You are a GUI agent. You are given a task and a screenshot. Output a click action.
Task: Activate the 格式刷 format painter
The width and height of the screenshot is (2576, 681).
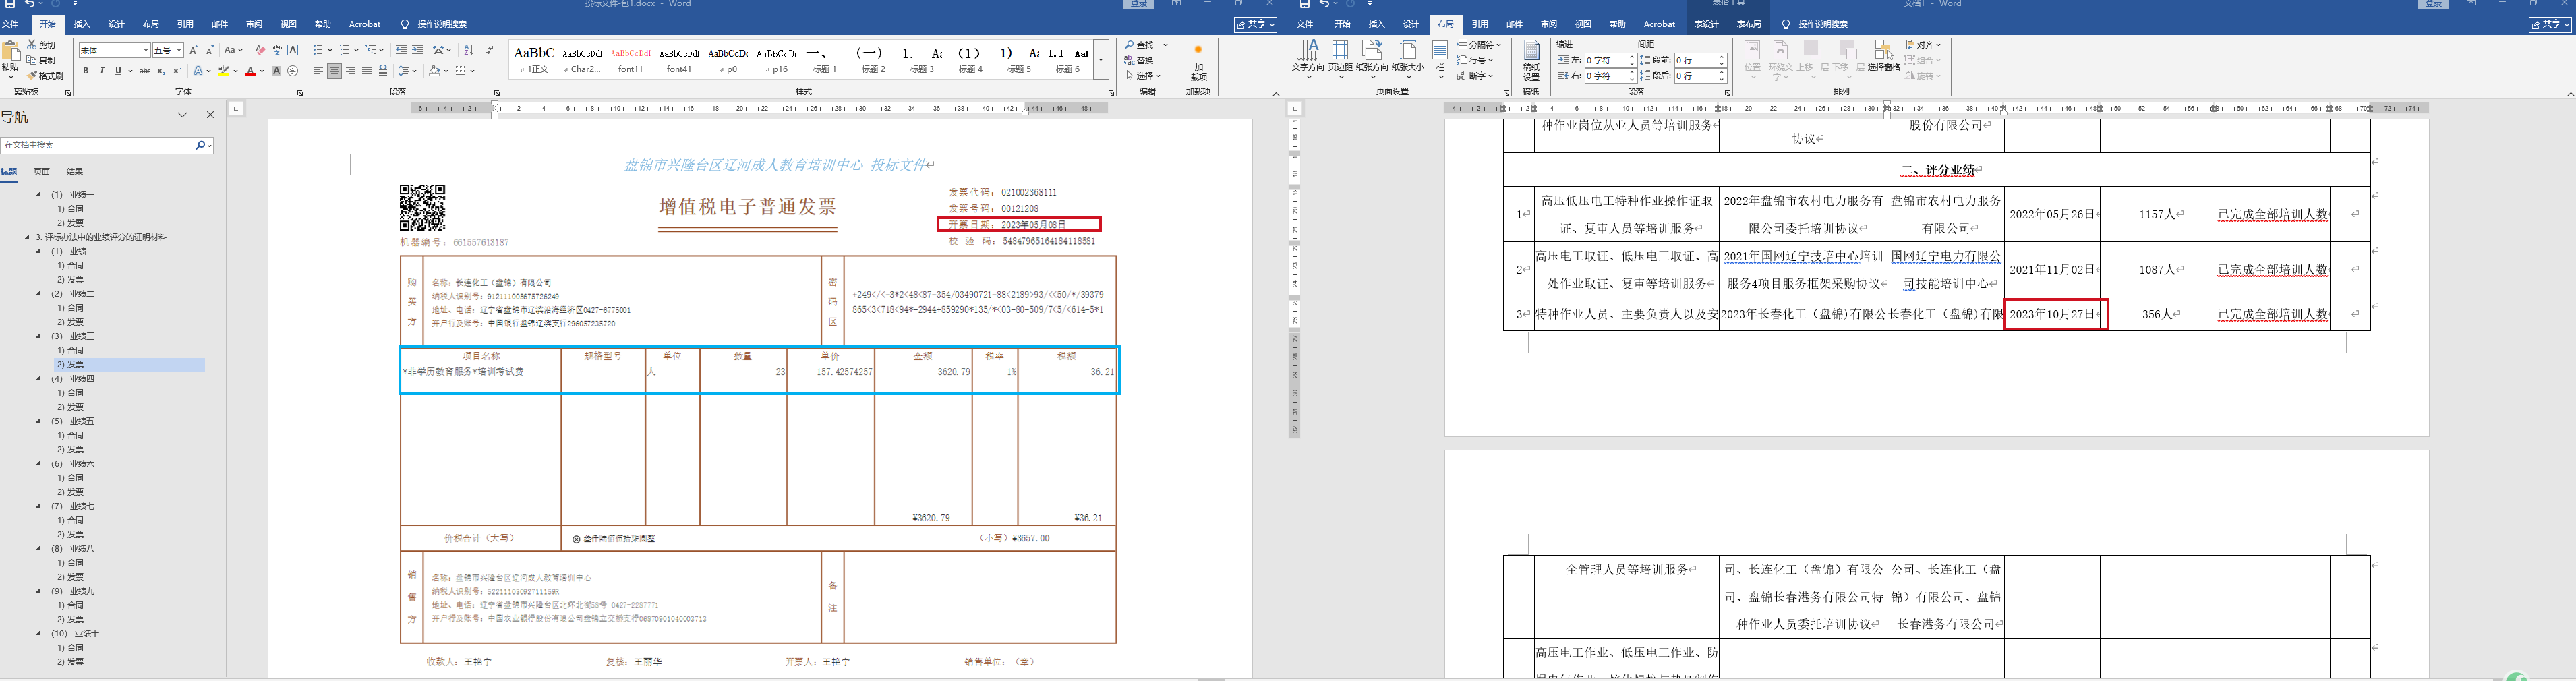coord(45,75)
